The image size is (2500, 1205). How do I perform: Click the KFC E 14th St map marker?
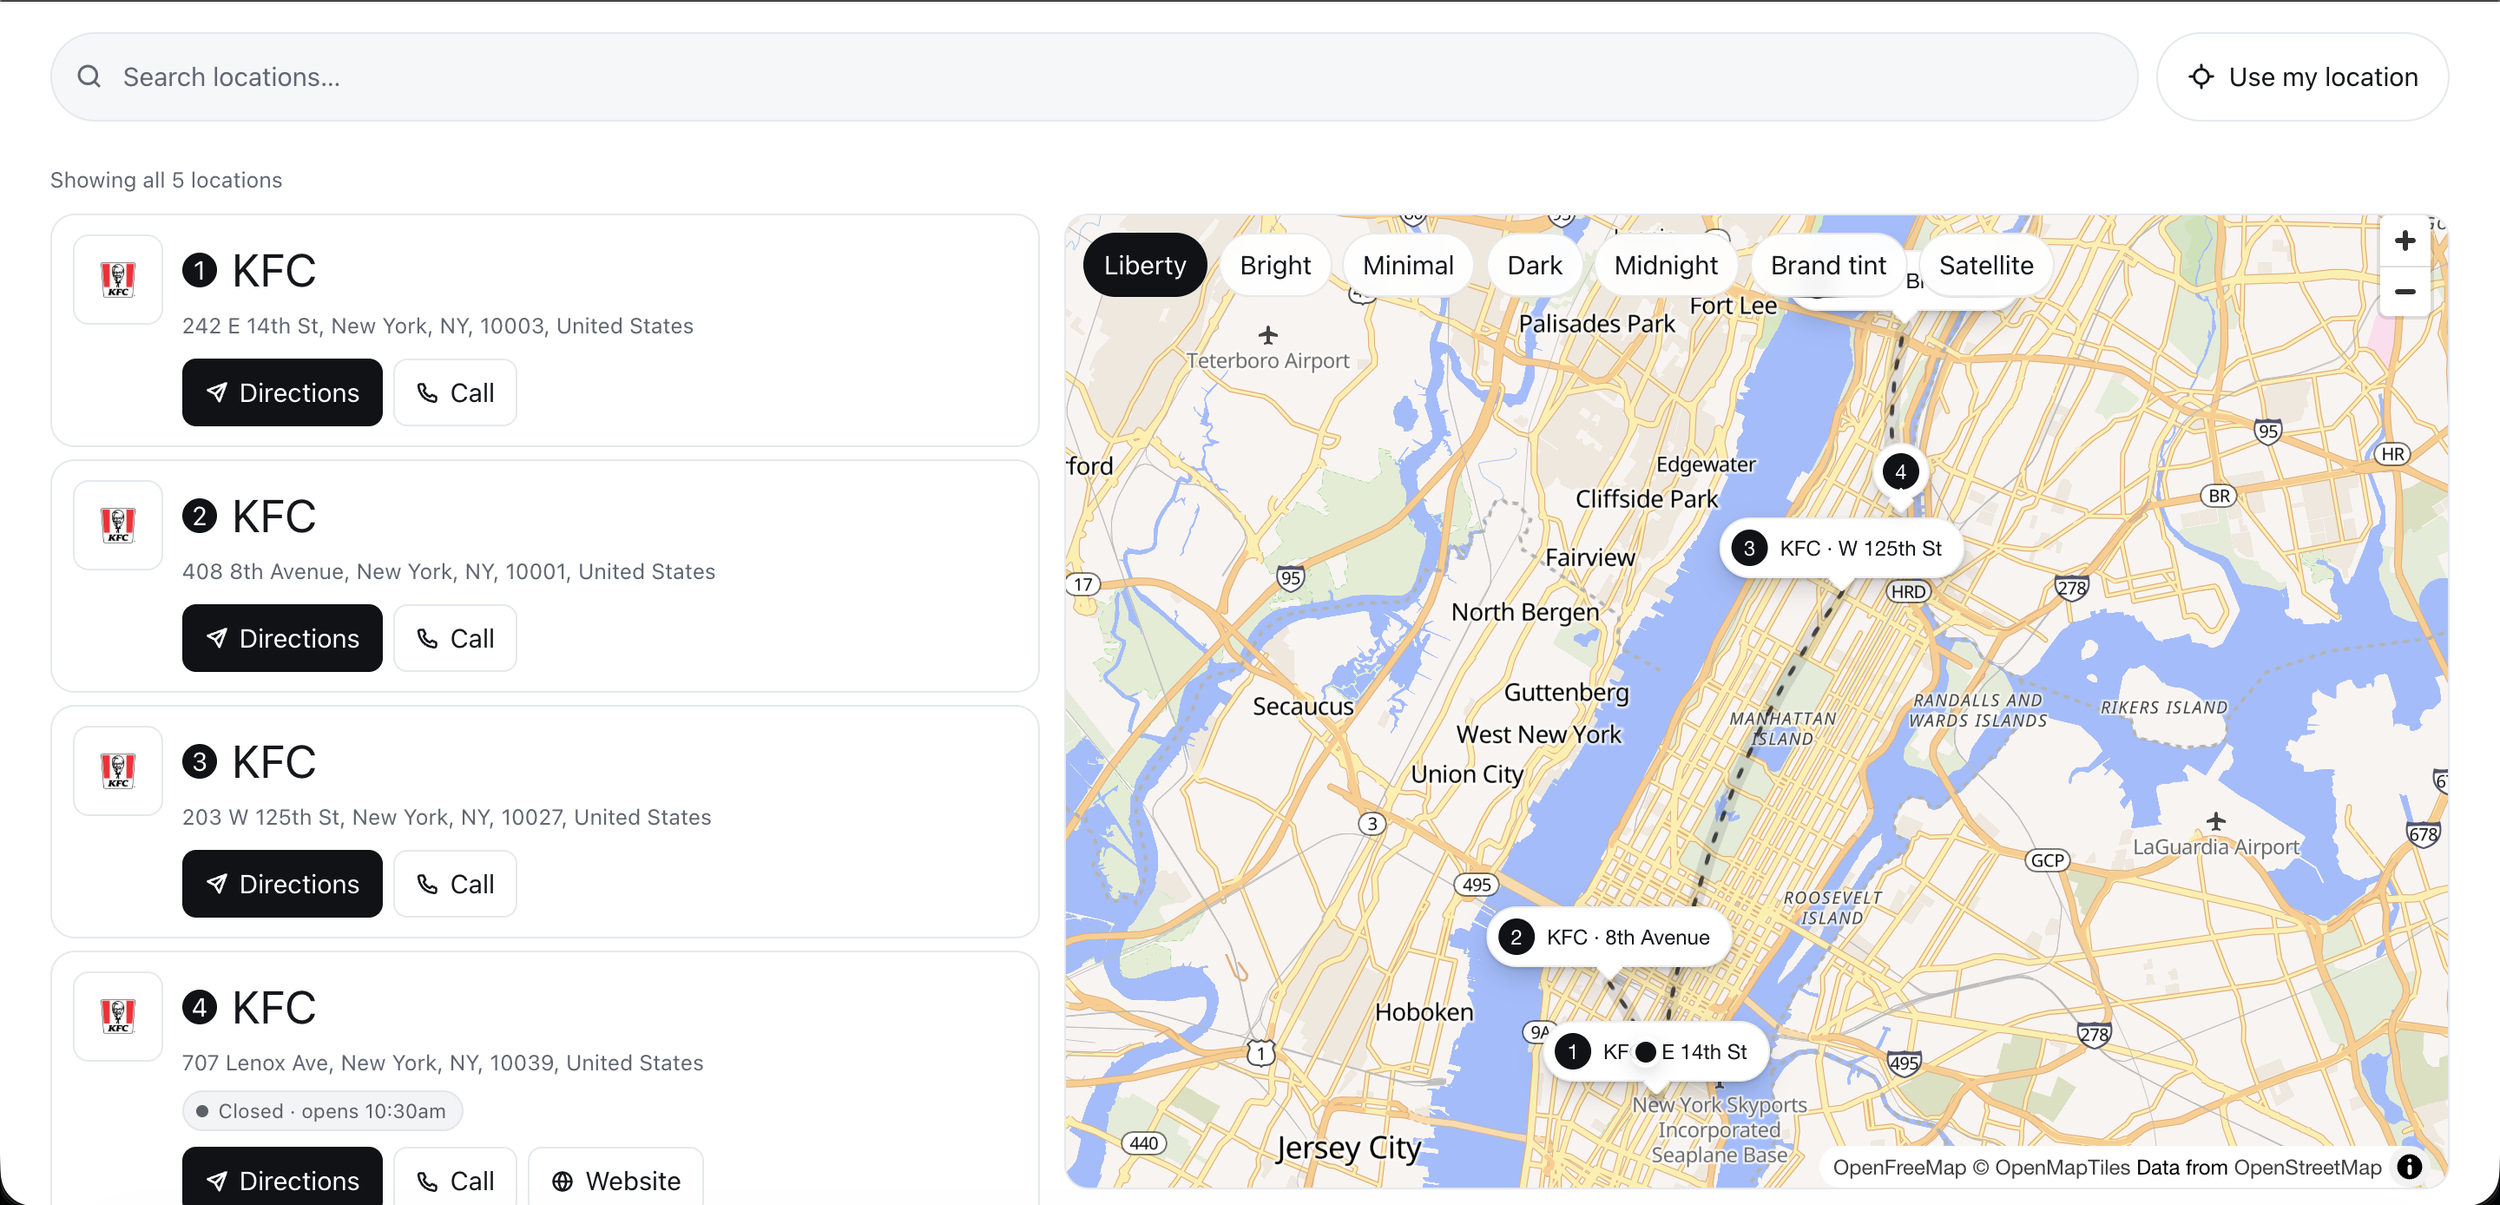coord(1656,1052)
